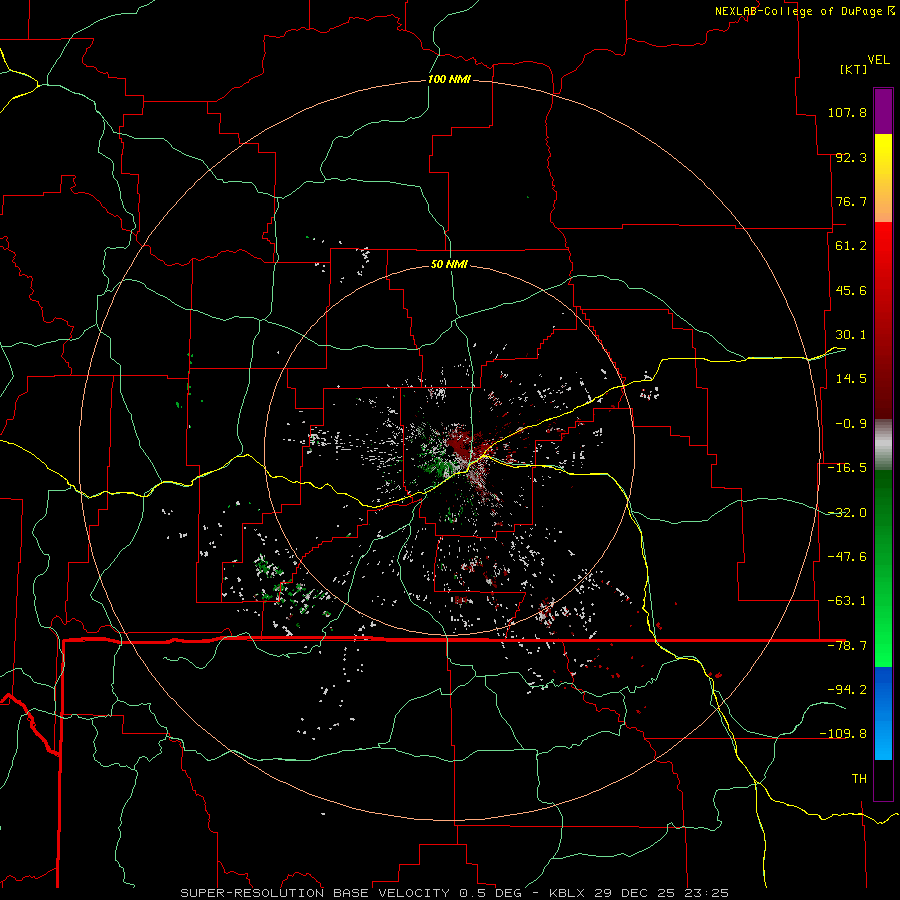Image resolution: width=900 pixels, height=900 pixels.
Task: Click the 29 DEC 25 23:25 timestamp
Action: (x=661, y=893)
